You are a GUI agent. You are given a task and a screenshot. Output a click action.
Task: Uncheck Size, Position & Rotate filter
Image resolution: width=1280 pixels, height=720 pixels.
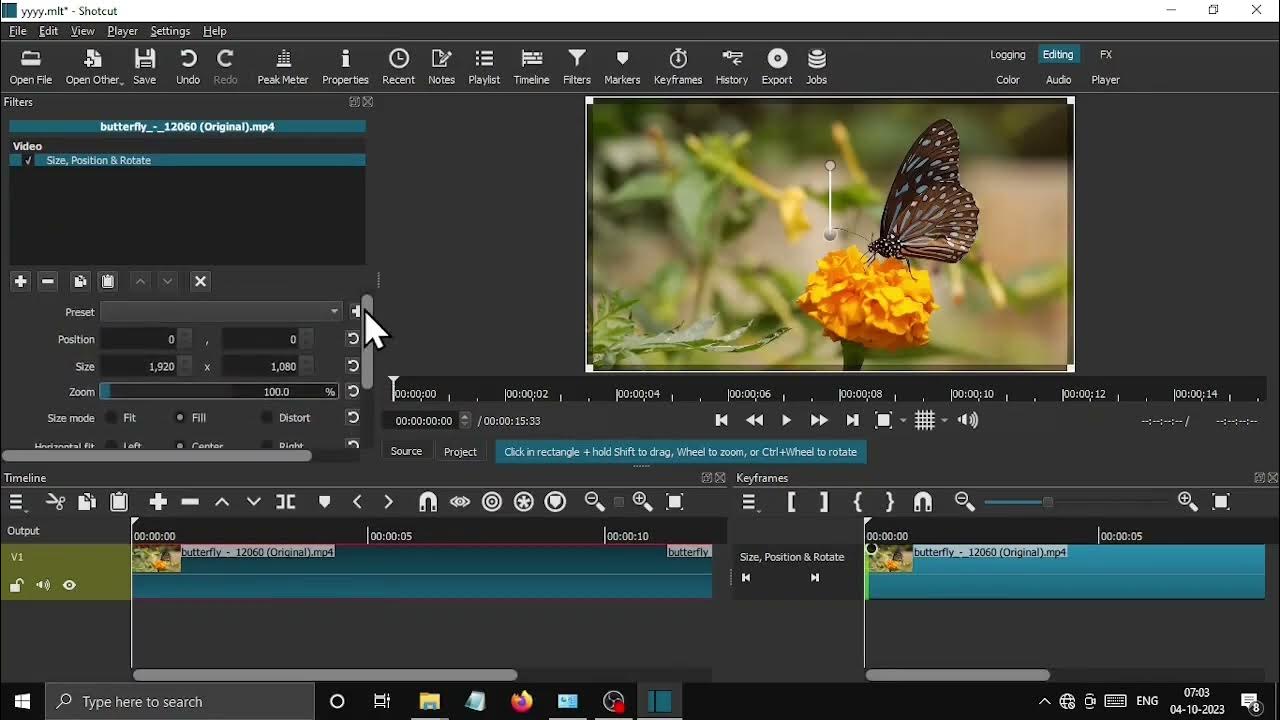coord(28,161)
